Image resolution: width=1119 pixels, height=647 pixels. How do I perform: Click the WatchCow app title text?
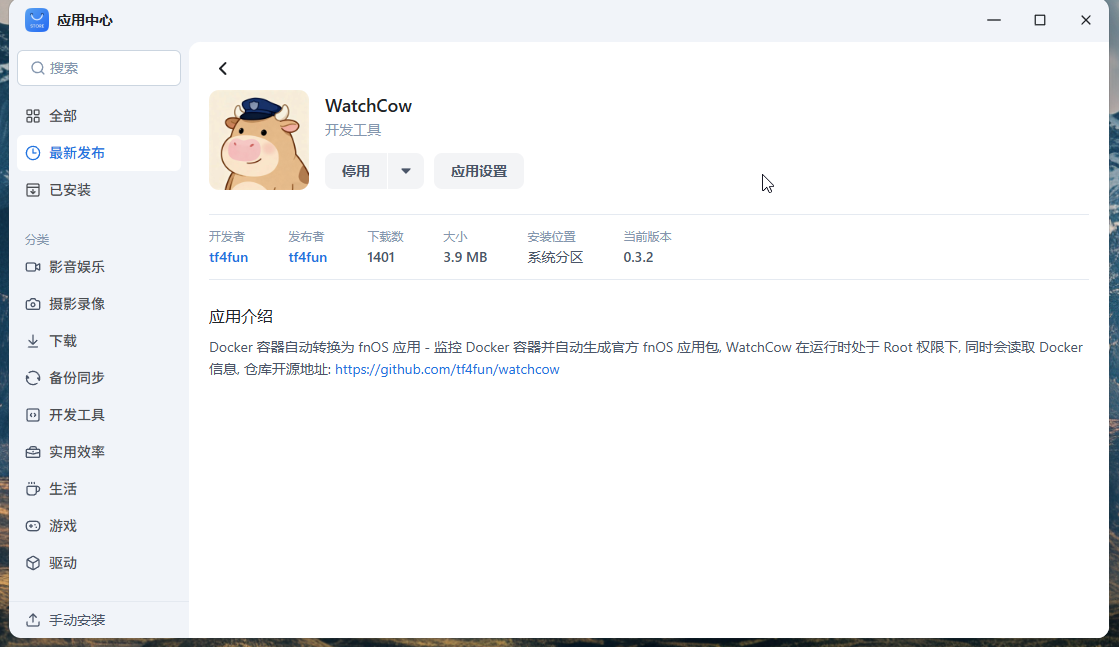point(368,106)
